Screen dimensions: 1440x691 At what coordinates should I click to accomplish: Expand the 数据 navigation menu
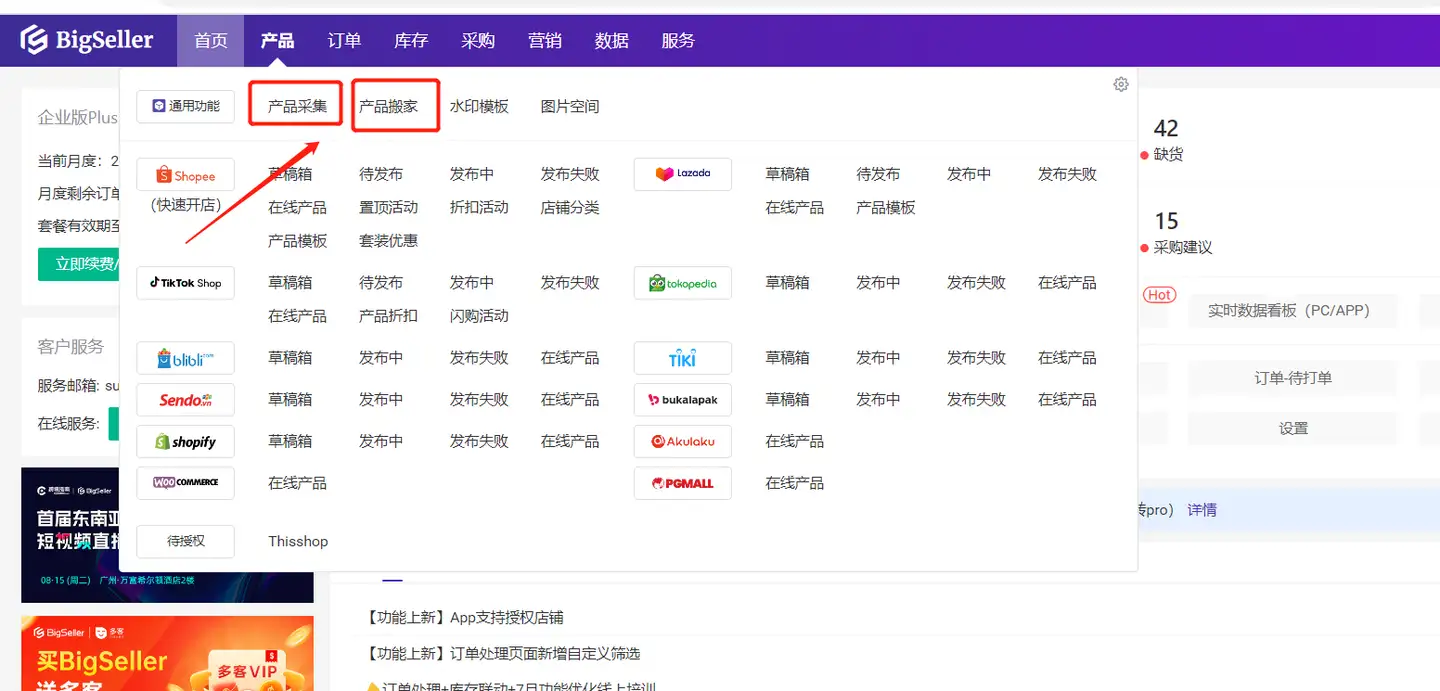(611, 41)
